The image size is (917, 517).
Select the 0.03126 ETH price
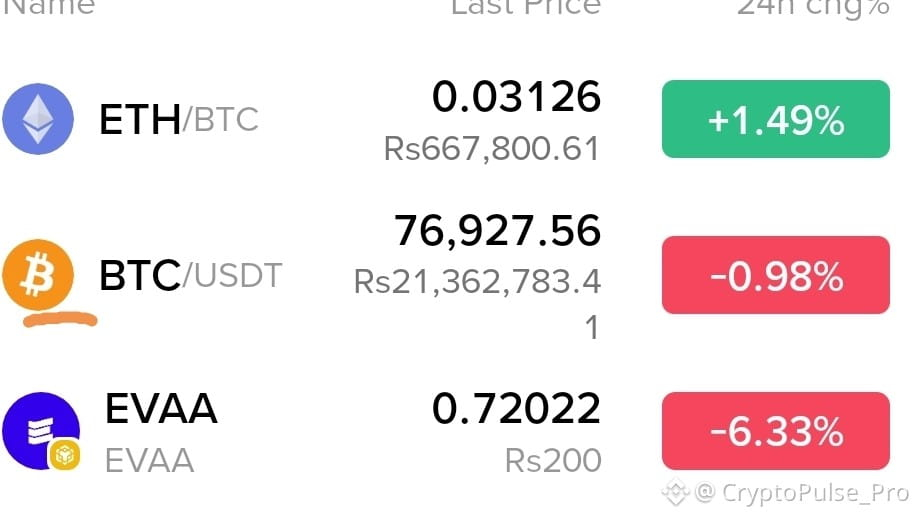coord(516,96)
